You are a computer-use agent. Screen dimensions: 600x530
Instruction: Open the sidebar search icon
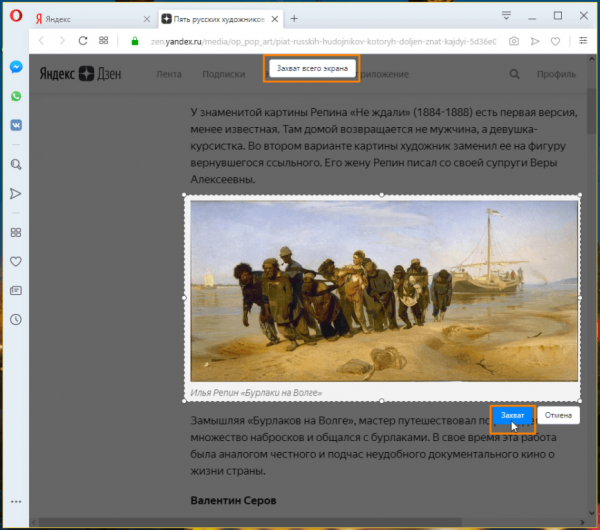[x=16, y=165]
